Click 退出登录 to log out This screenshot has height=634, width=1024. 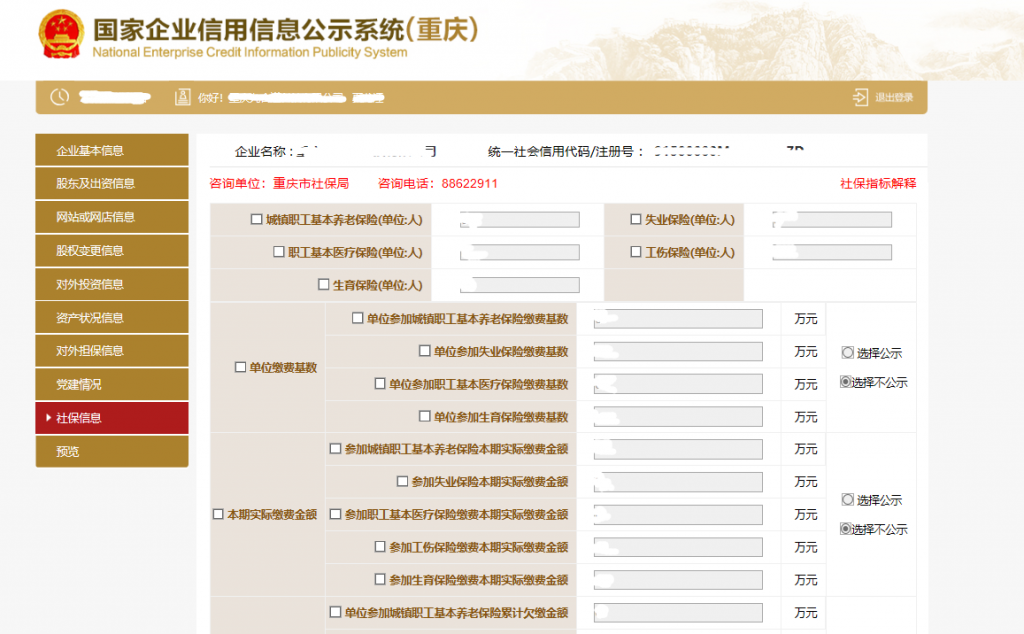coord(893,97)
